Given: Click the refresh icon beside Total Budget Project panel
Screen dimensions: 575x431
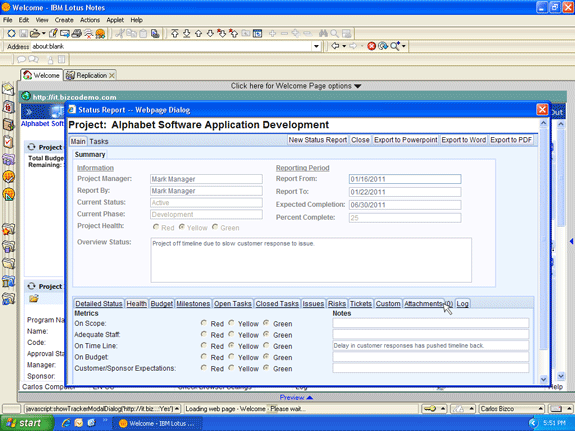Looking at the screenshot, I should click(32, 147).
